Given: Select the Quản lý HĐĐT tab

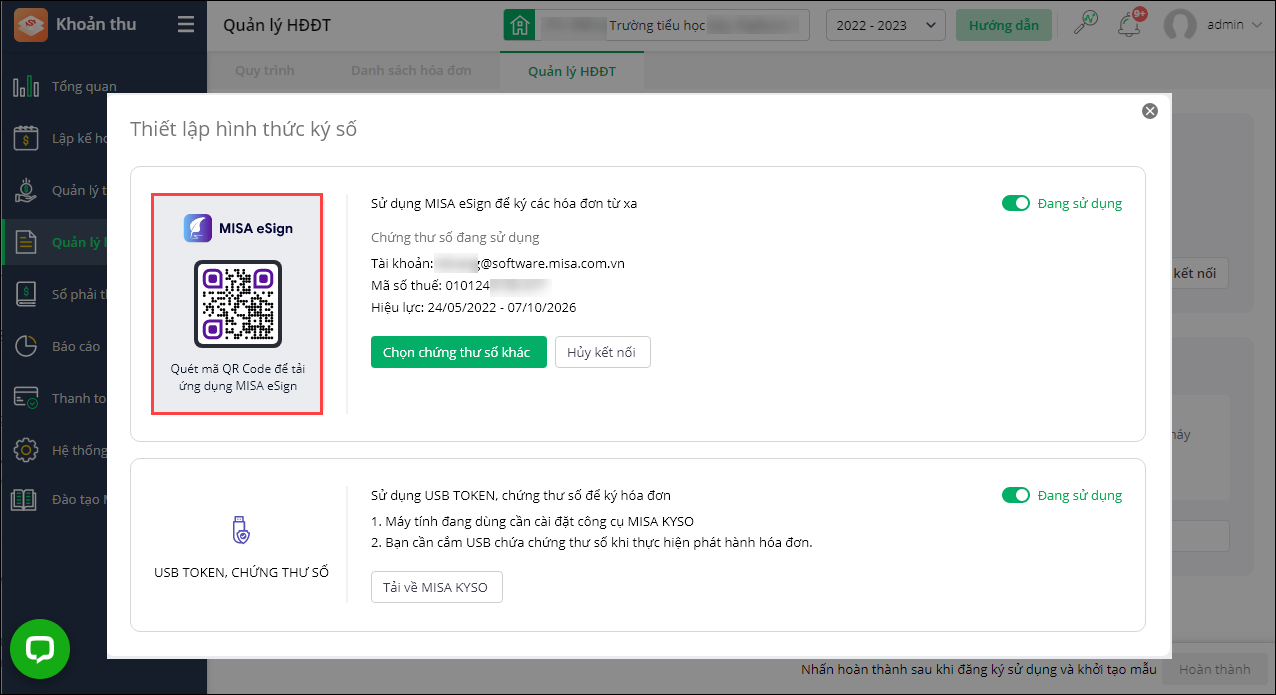Looking at the screenshot, I should 572,71.
